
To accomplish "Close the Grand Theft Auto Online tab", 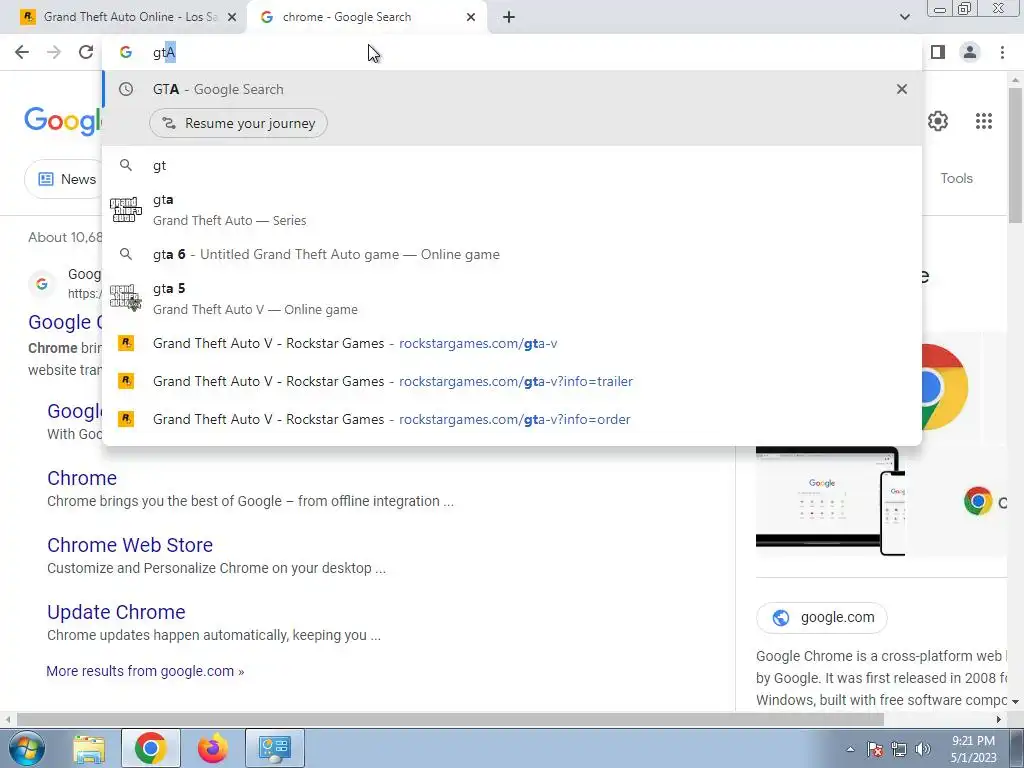I will pos(232,17).
